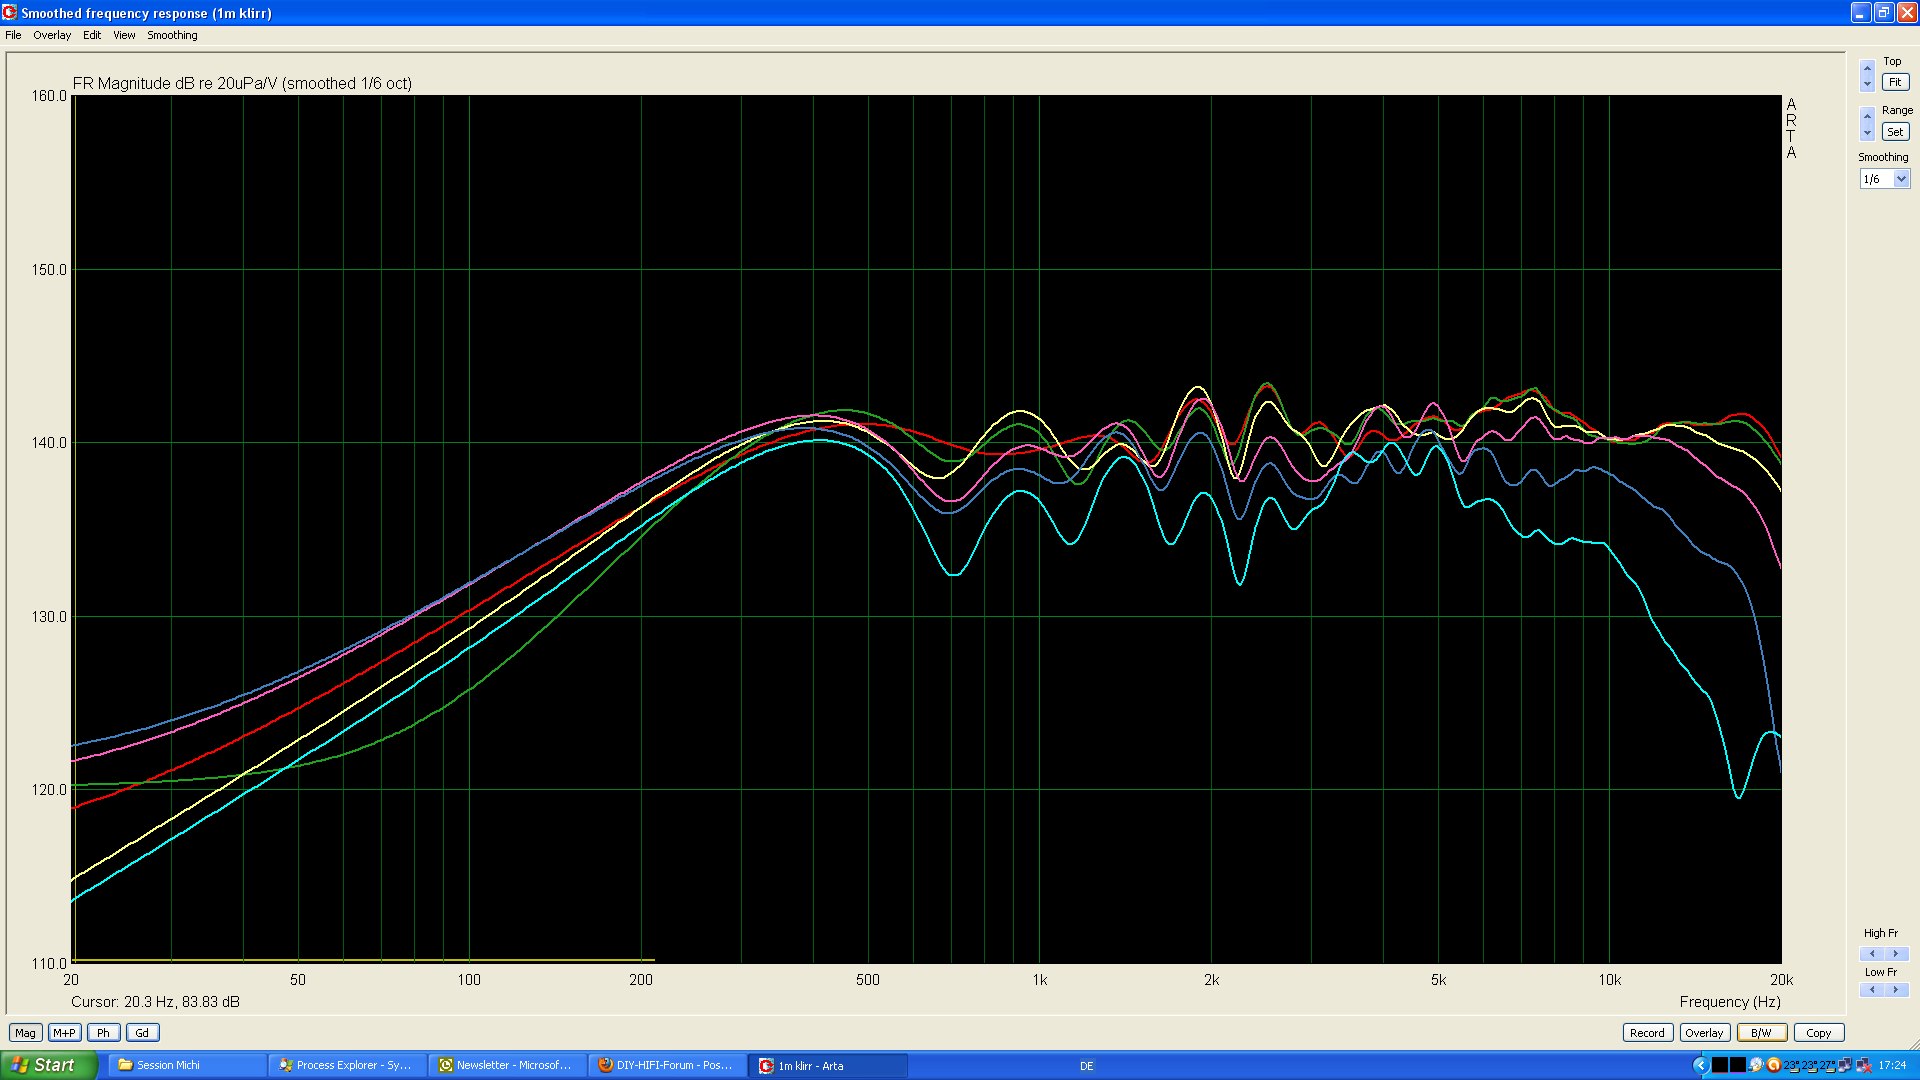Click the Fit button
The image size is (1920, 1080).
[1895, 83]
